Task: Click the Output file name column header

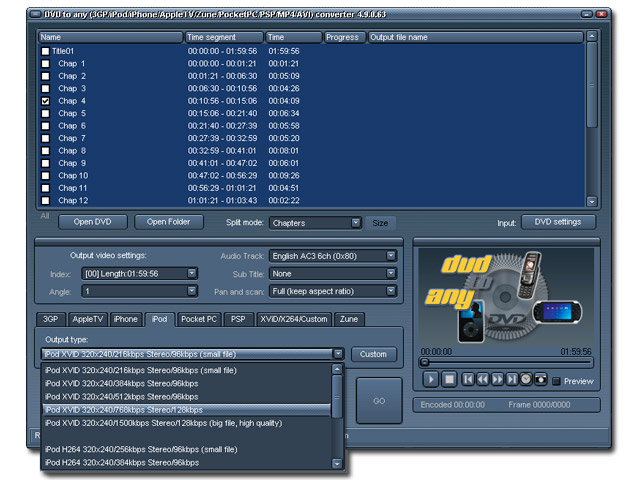Action: coord(476,37)
